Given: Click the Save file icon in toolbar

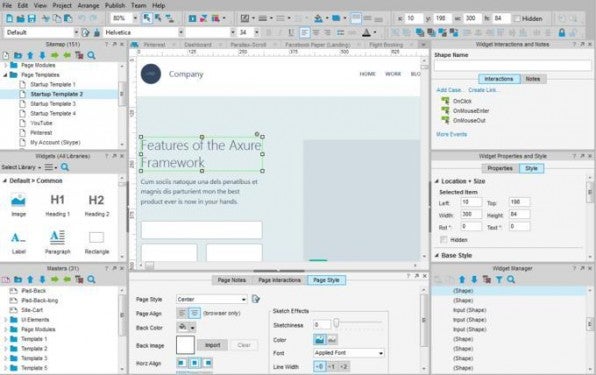Looking at the screenshot, I should 32,18.
